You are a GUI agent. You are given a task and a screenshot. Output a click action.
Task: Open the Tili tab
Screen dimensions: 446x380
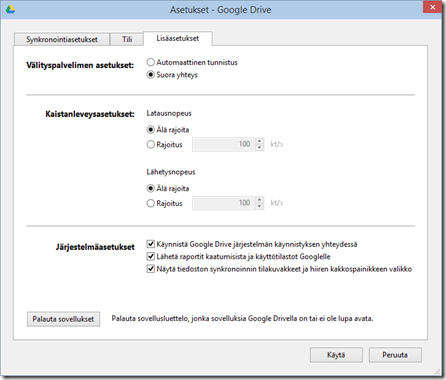coord(127,39)
